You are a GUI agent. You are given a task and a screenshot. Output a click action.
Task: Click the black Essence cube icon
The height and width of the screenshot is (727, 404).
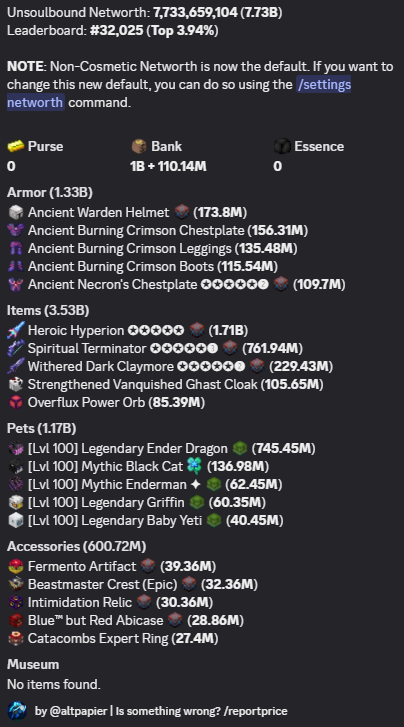click(x=282, y=146)
